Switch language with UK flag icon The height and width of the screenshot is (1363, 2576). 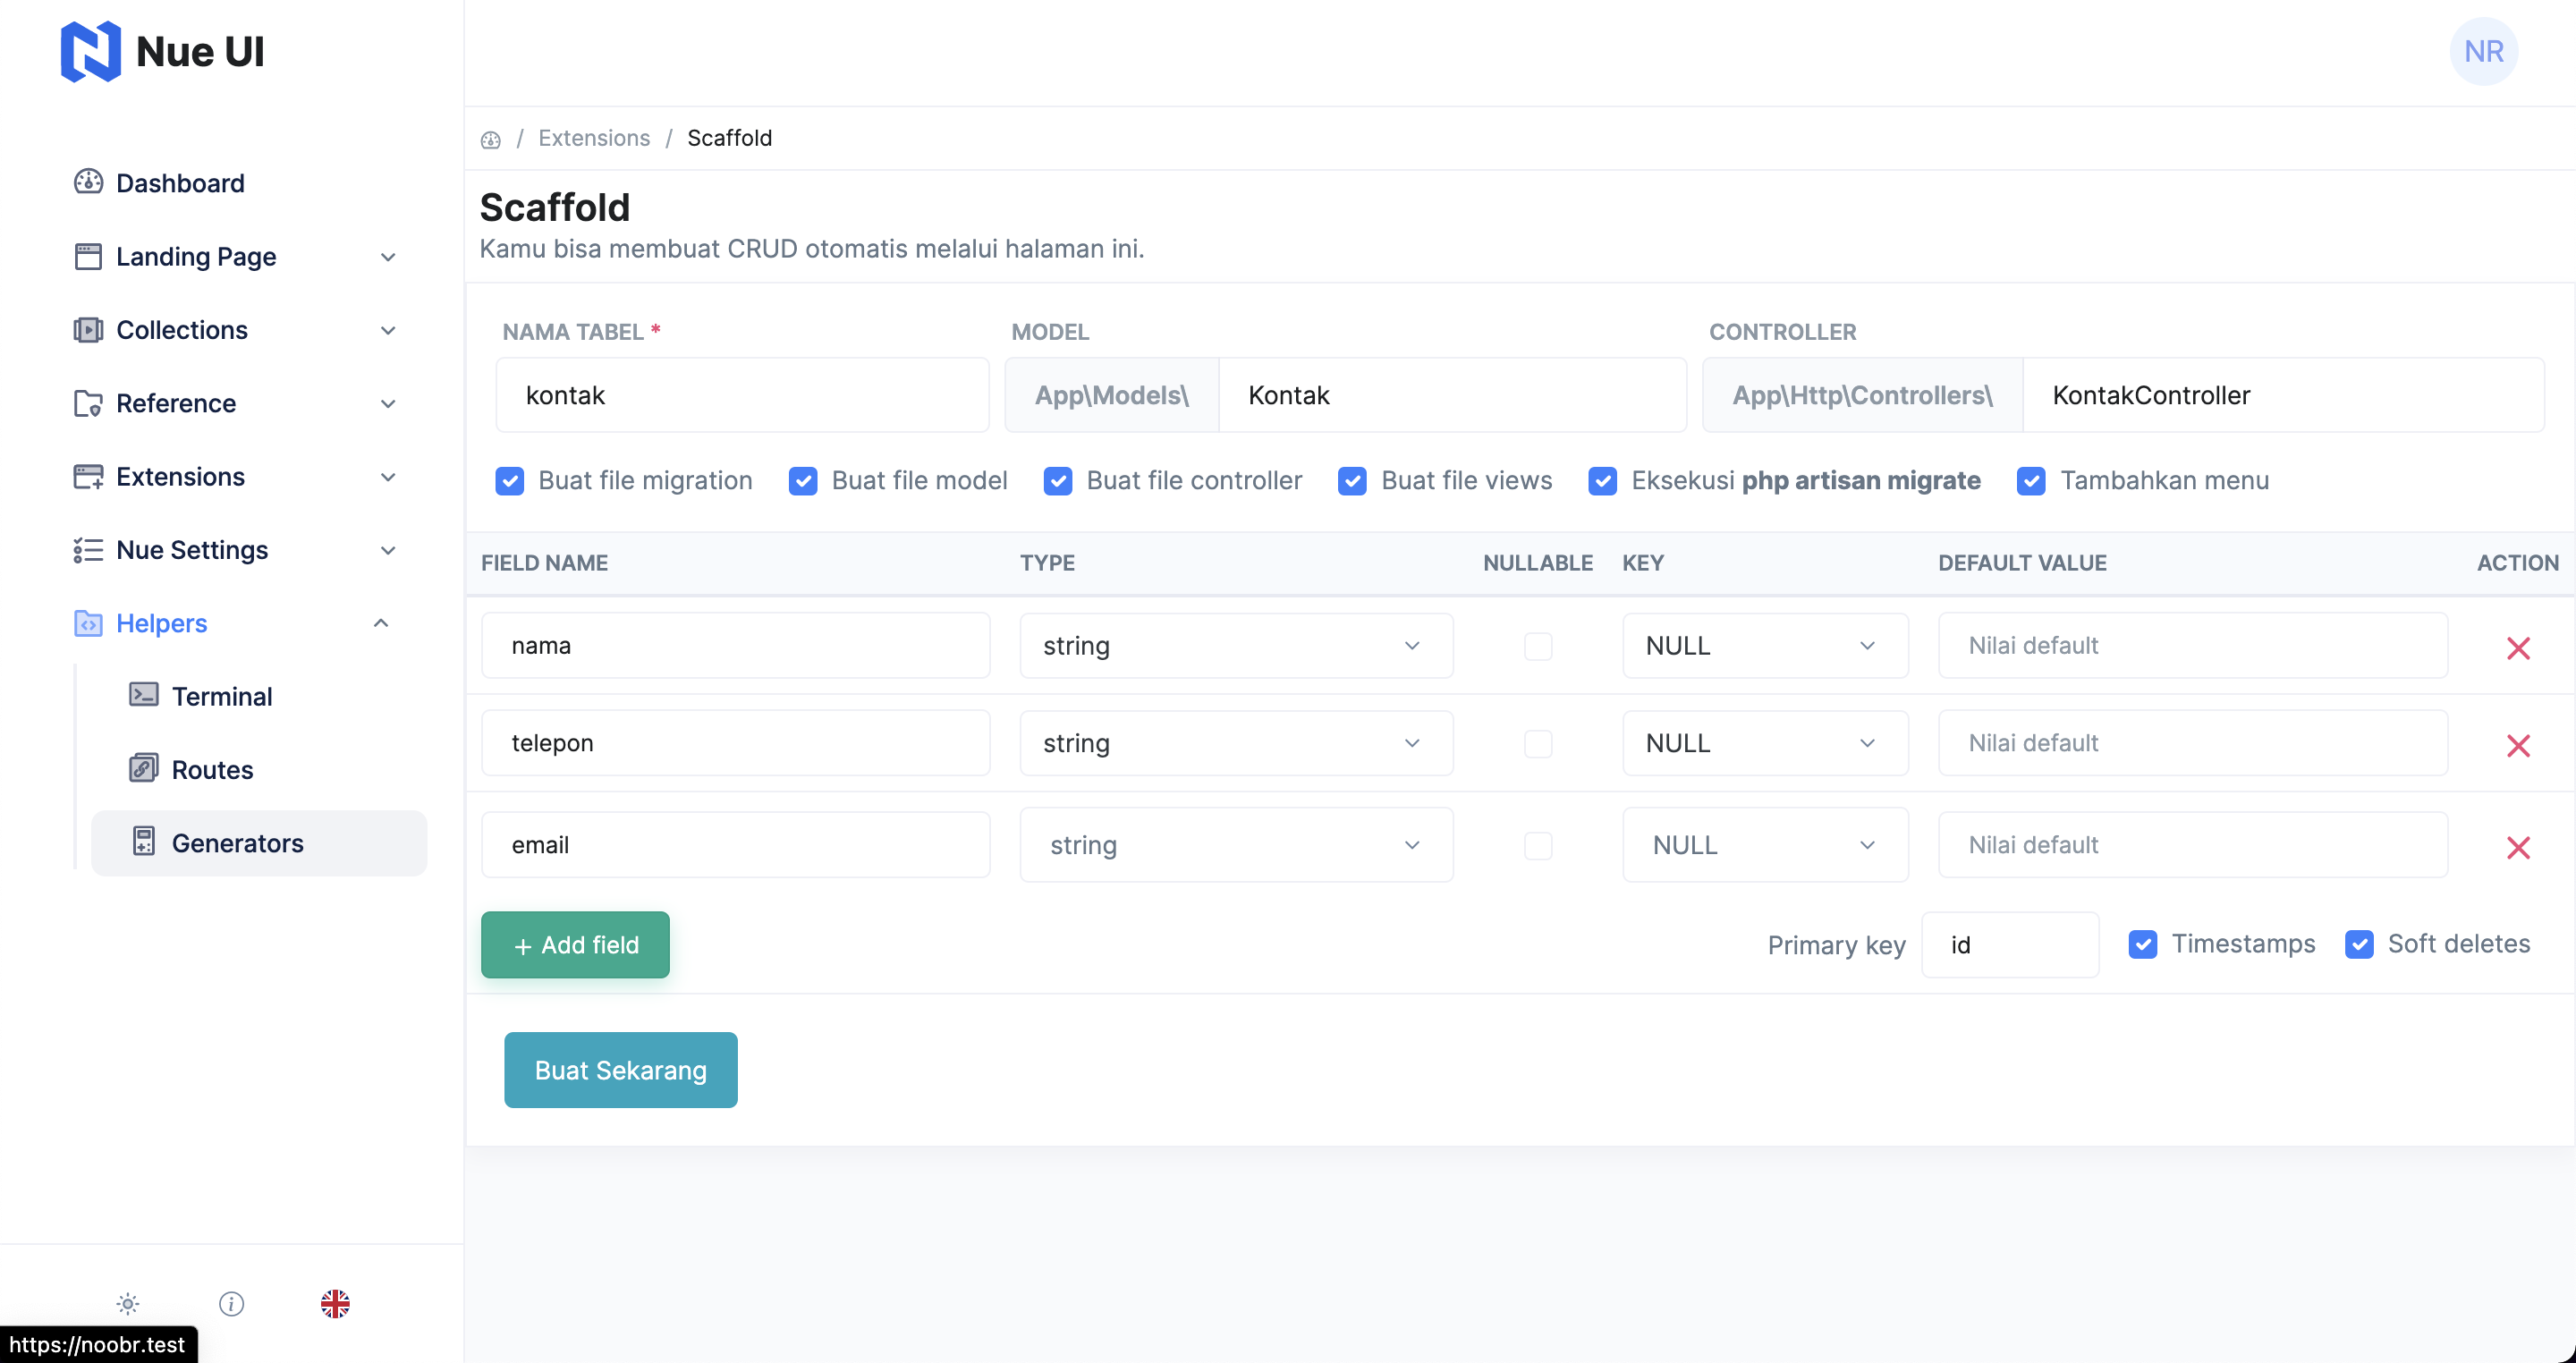tap(335, 1303)
